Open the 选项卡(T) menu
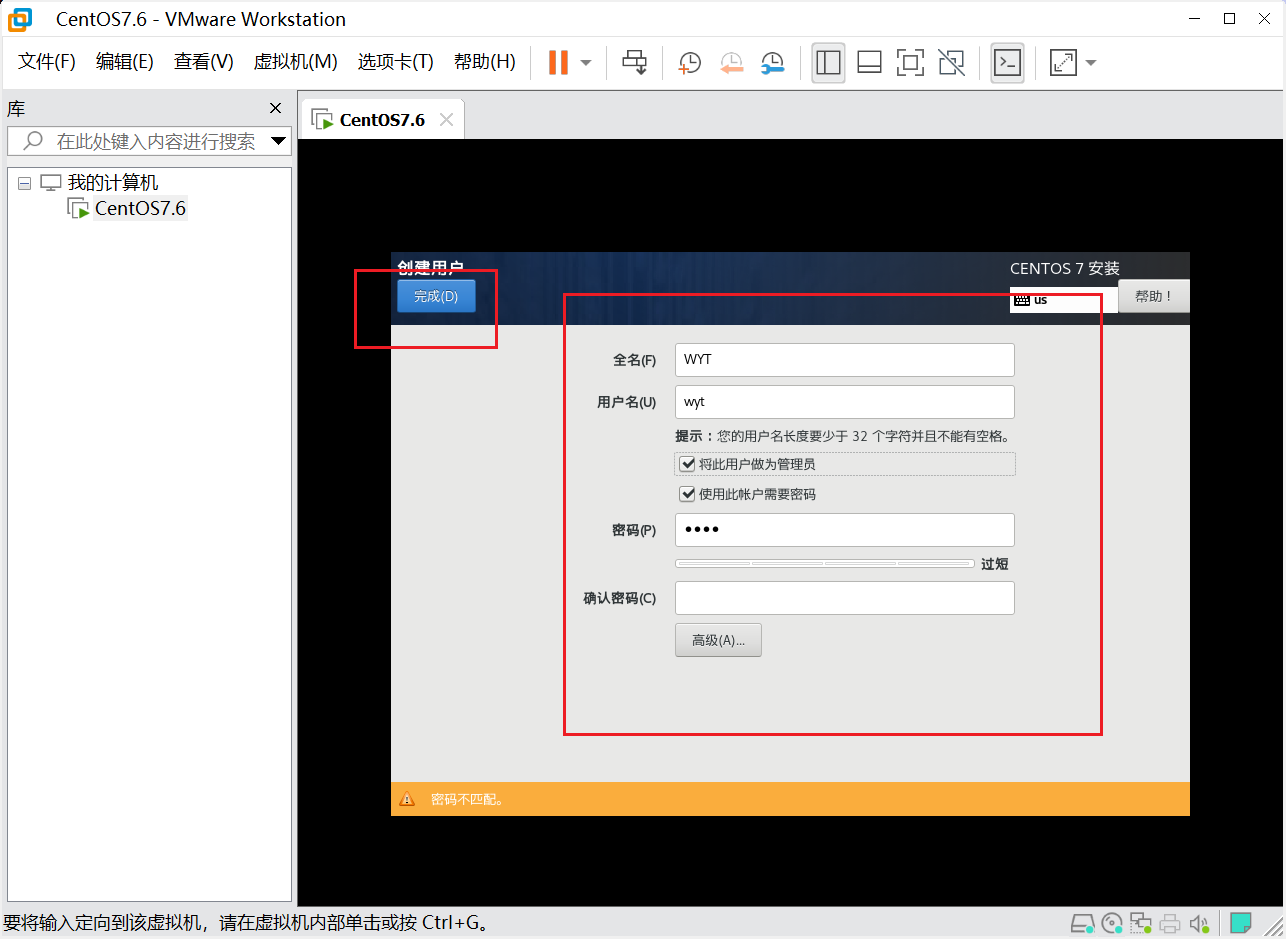Image resolution: width=1286 pixels, height=939 pixels. pos(396,62)
